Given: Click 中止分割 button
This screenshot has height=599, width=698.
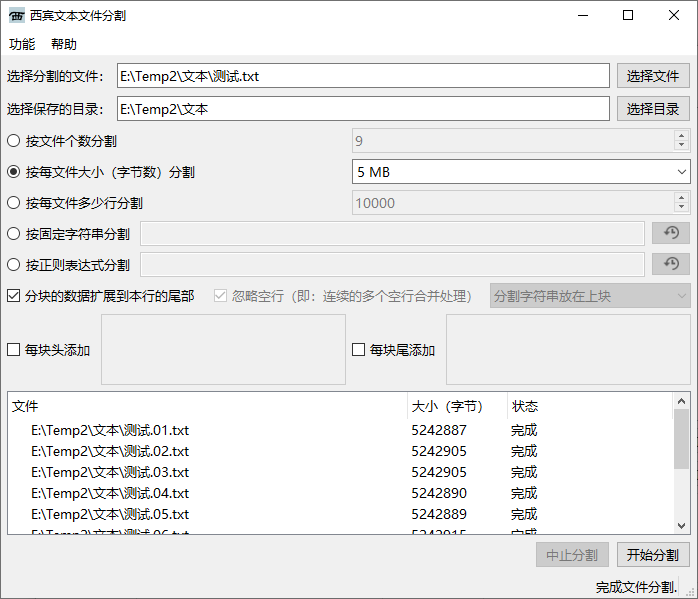Looking at the screenshot, I should (x=572, y=554).
